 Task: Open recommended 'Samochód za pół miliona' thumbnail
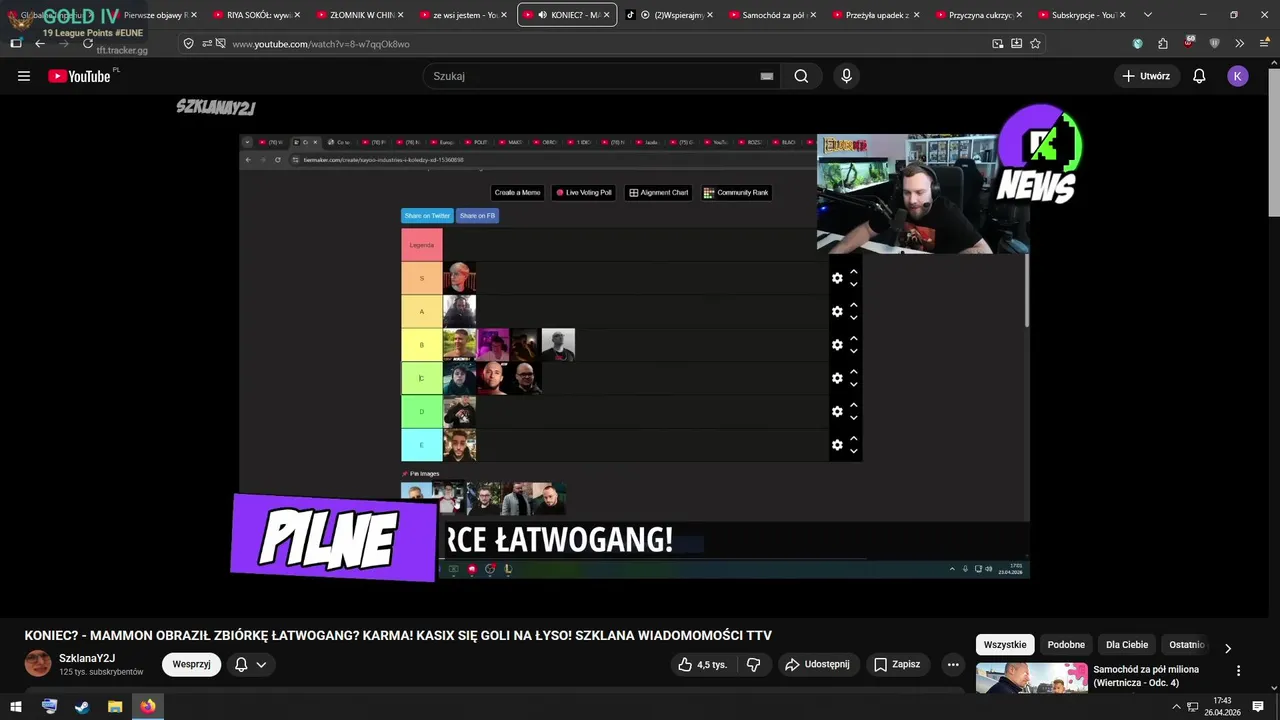point(1032,677)
